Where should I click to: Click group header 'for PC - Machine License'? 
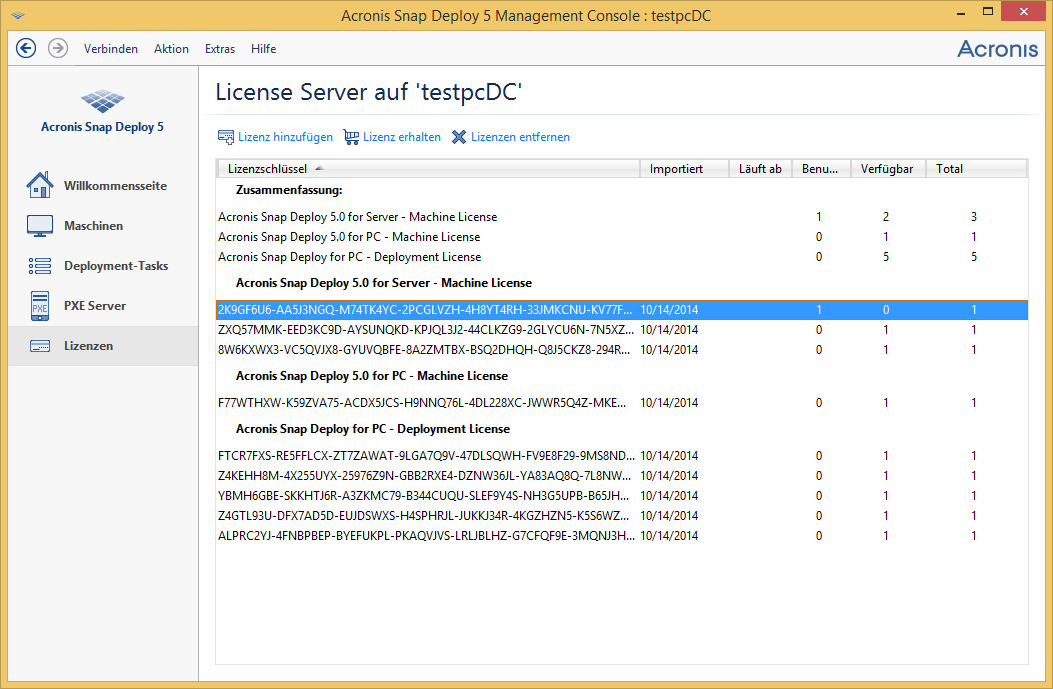pyautogui.click(x=371, y=376)
